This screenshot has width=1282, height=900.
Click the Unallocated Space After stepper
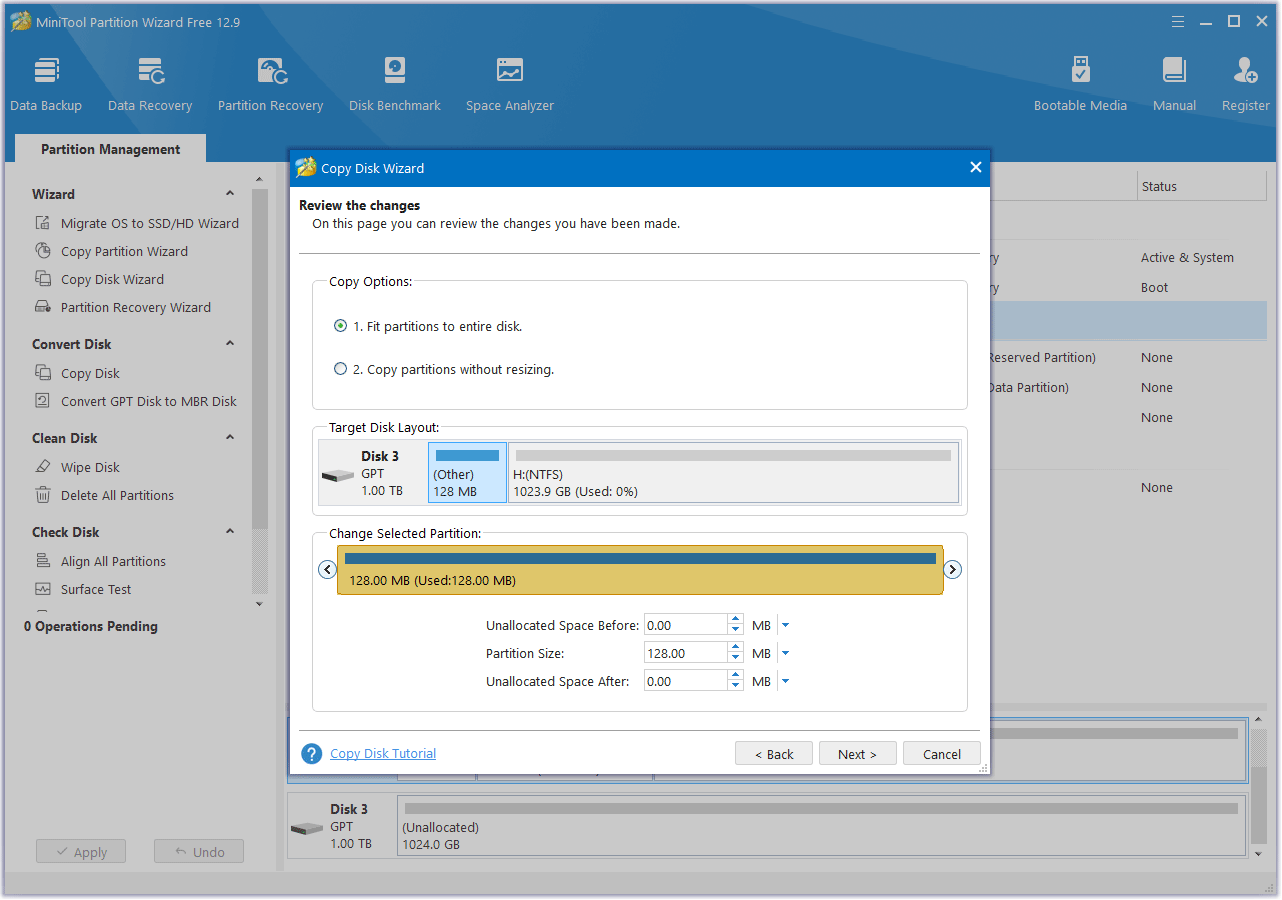click(x=736, y=681)
